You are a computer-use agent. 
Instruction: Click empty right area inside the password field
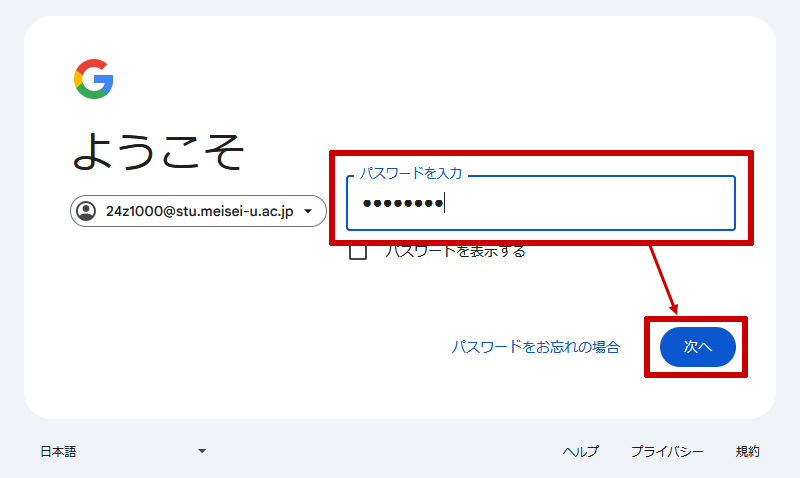click(612, 203)
